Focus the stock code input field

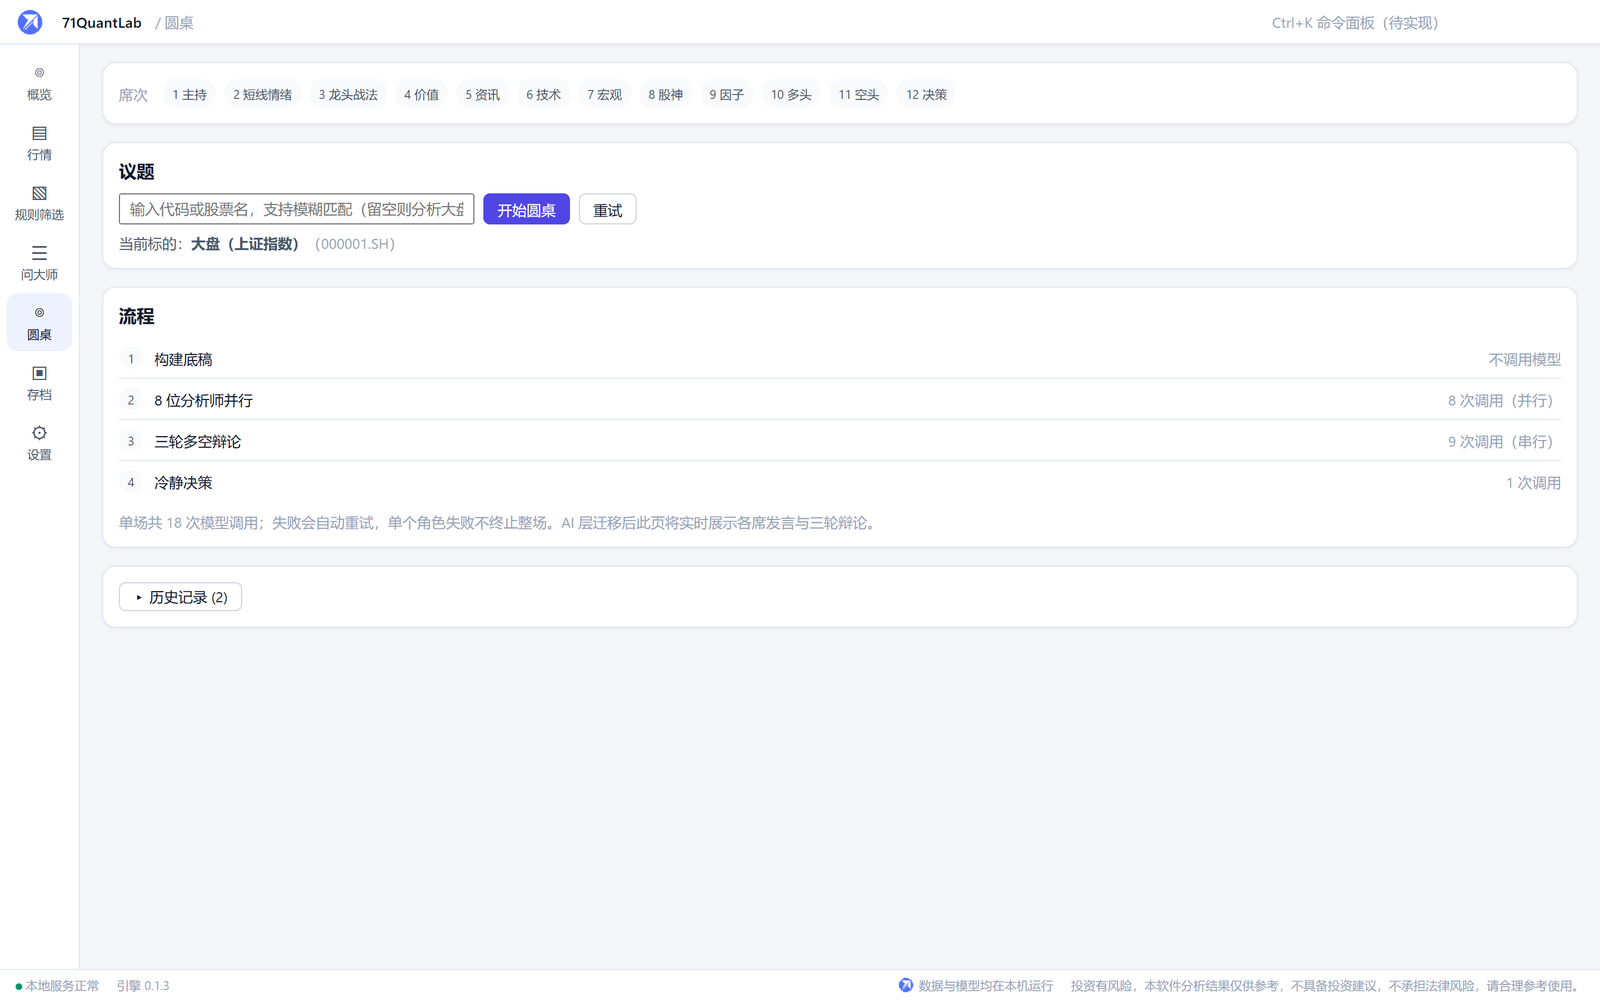296,209
